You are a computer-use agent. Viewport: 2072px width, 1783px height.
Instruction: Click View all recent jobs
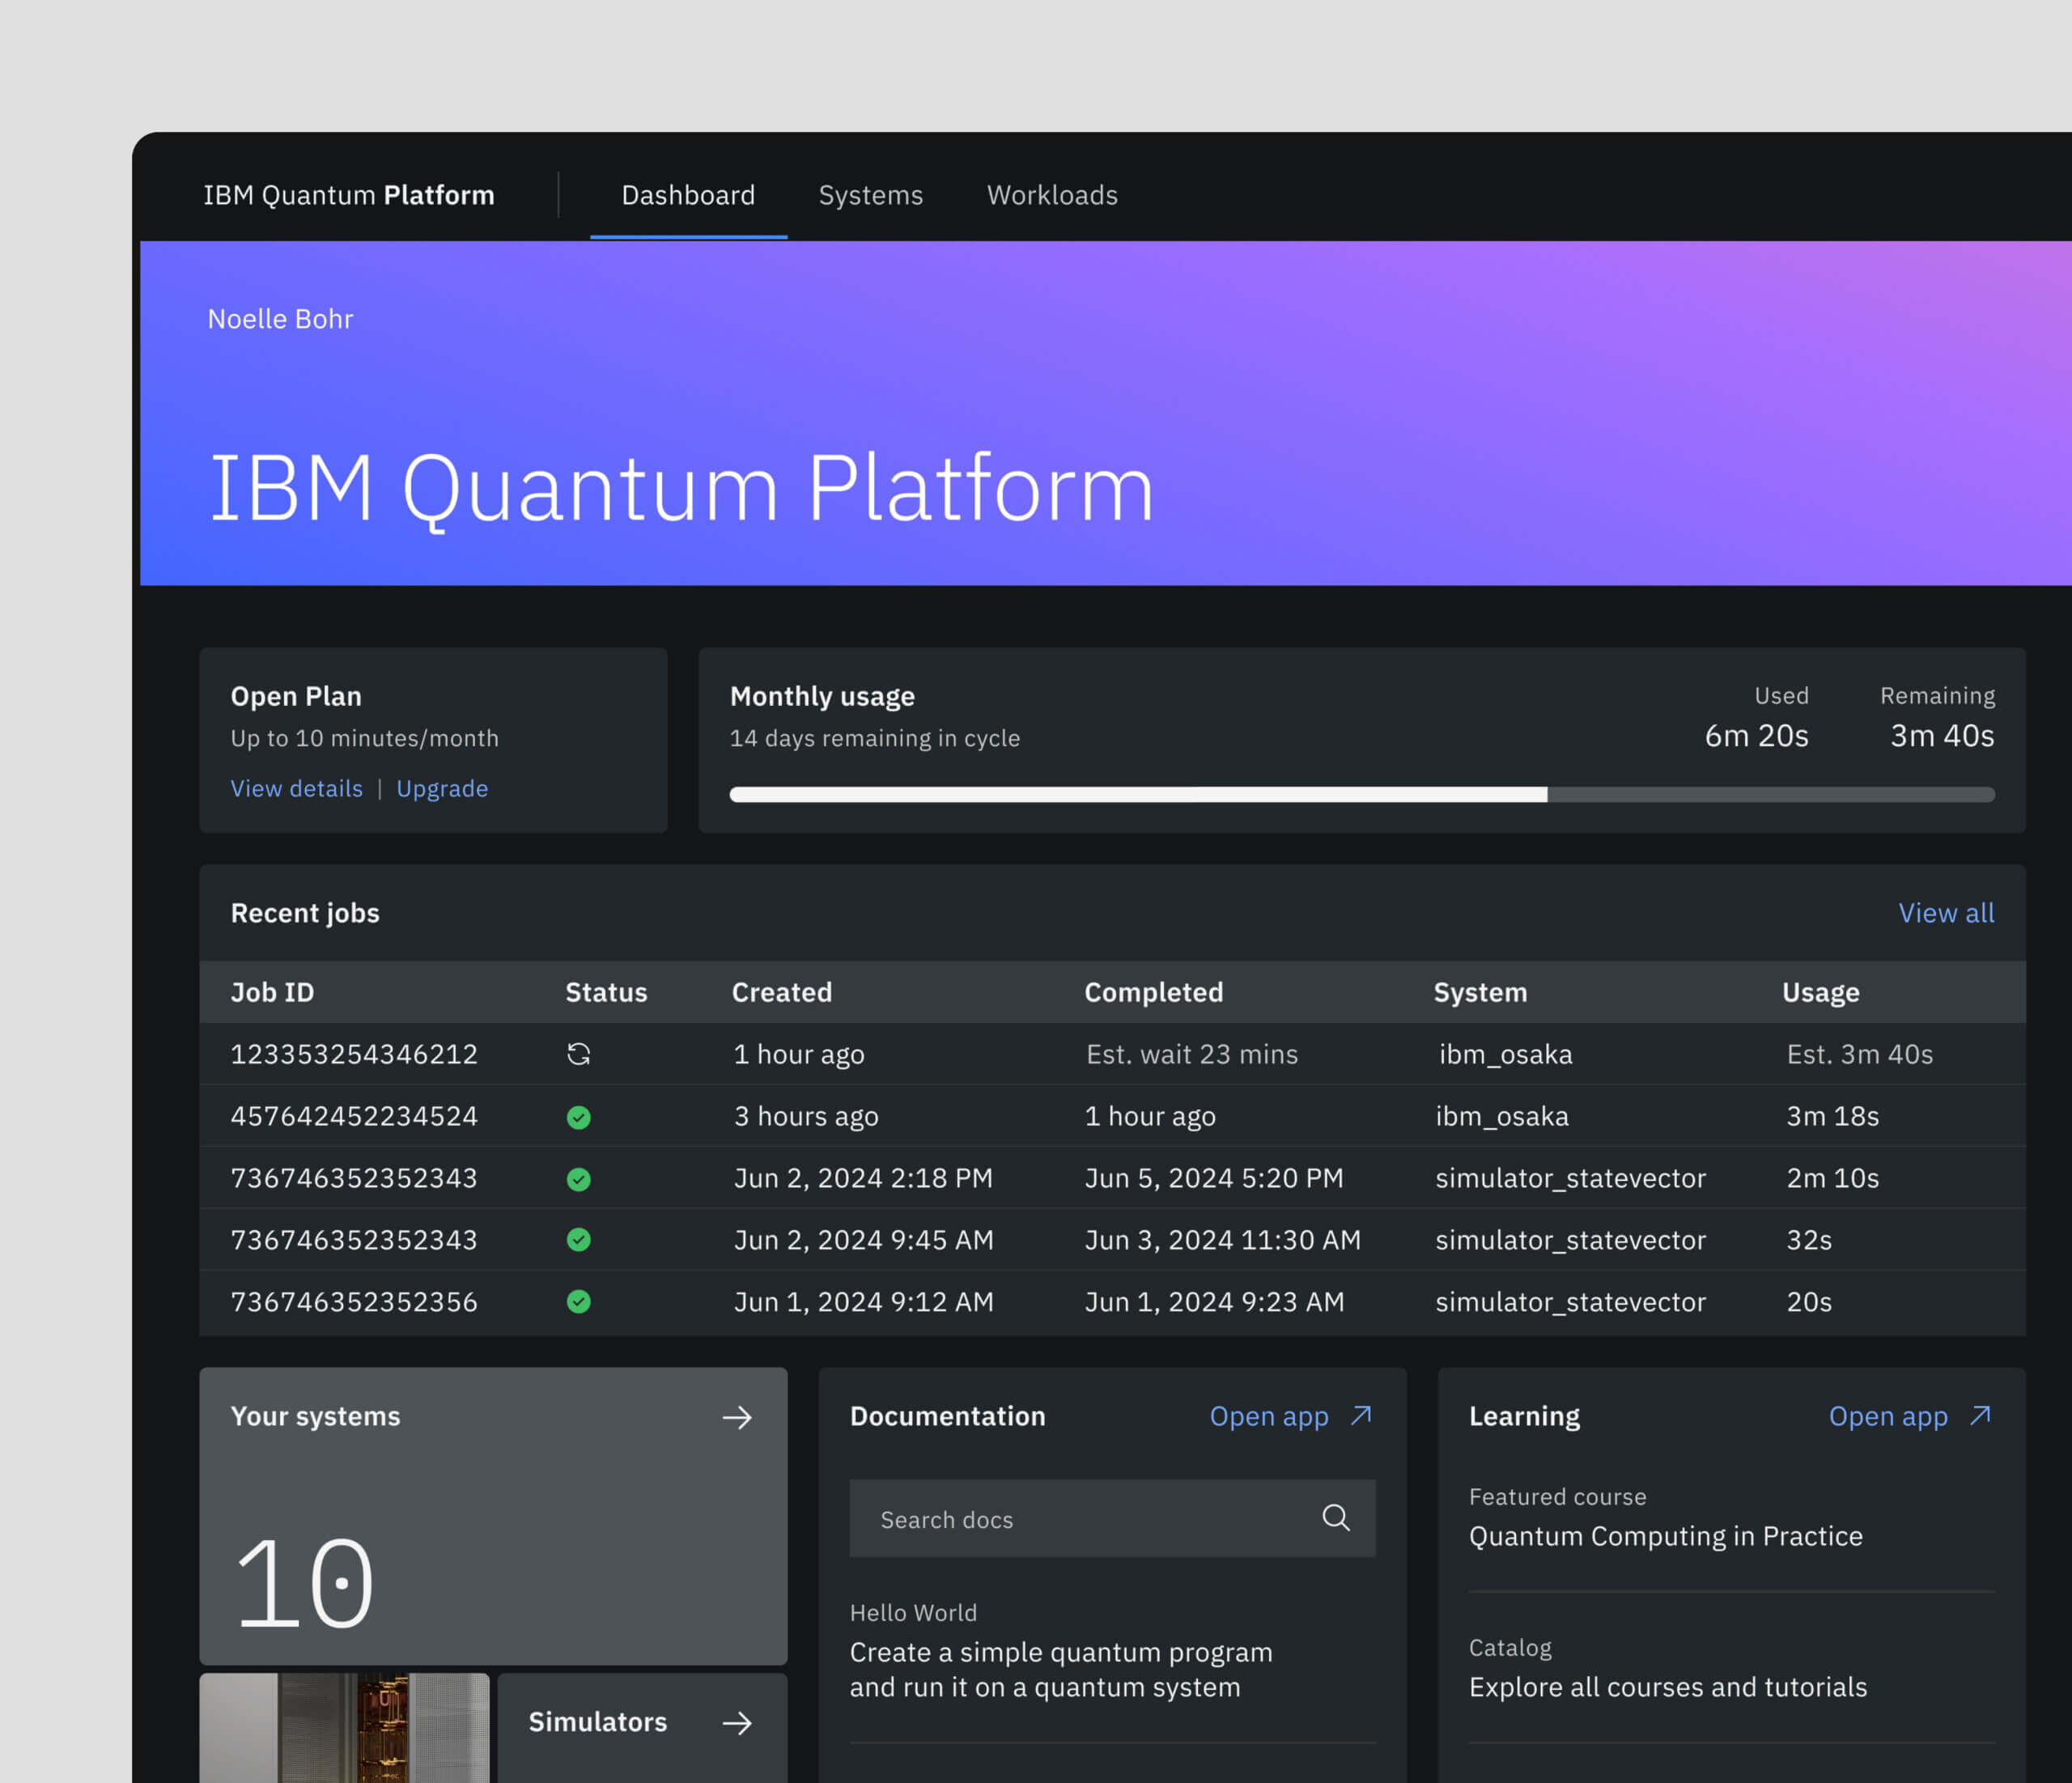click(x=1946, y=913)
